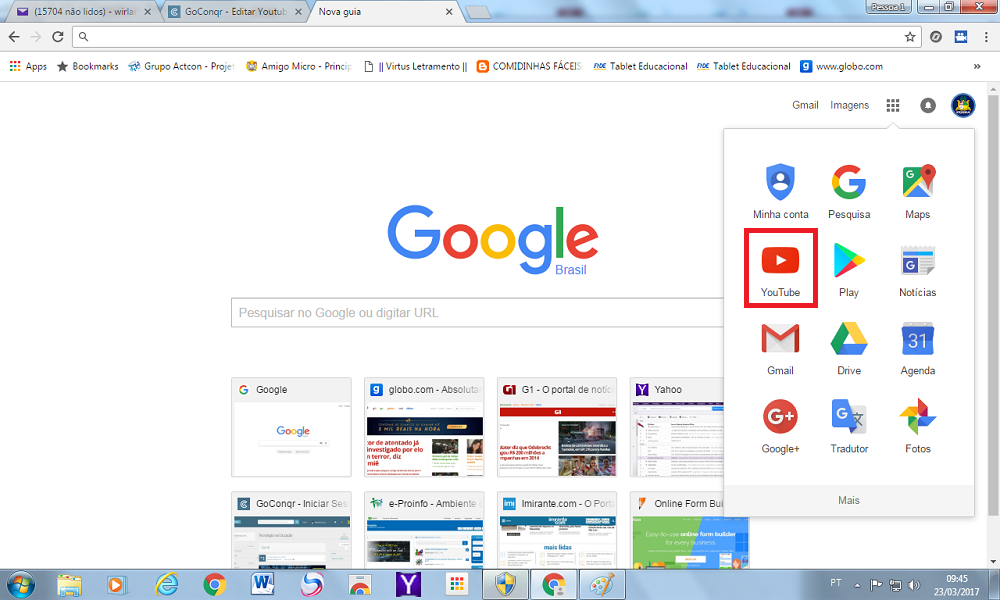Expand hidden bookmarks chevron
Viewport: 1000px width, 600px height.
point(976,66)
